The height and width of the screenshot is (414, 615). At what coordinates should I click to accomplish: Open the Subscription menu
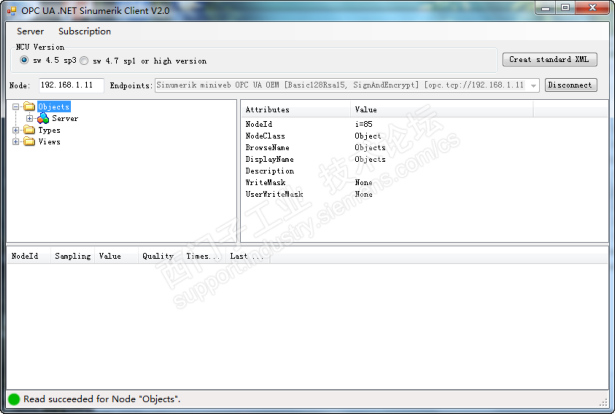pyautogui.click(x=85, y=31)
